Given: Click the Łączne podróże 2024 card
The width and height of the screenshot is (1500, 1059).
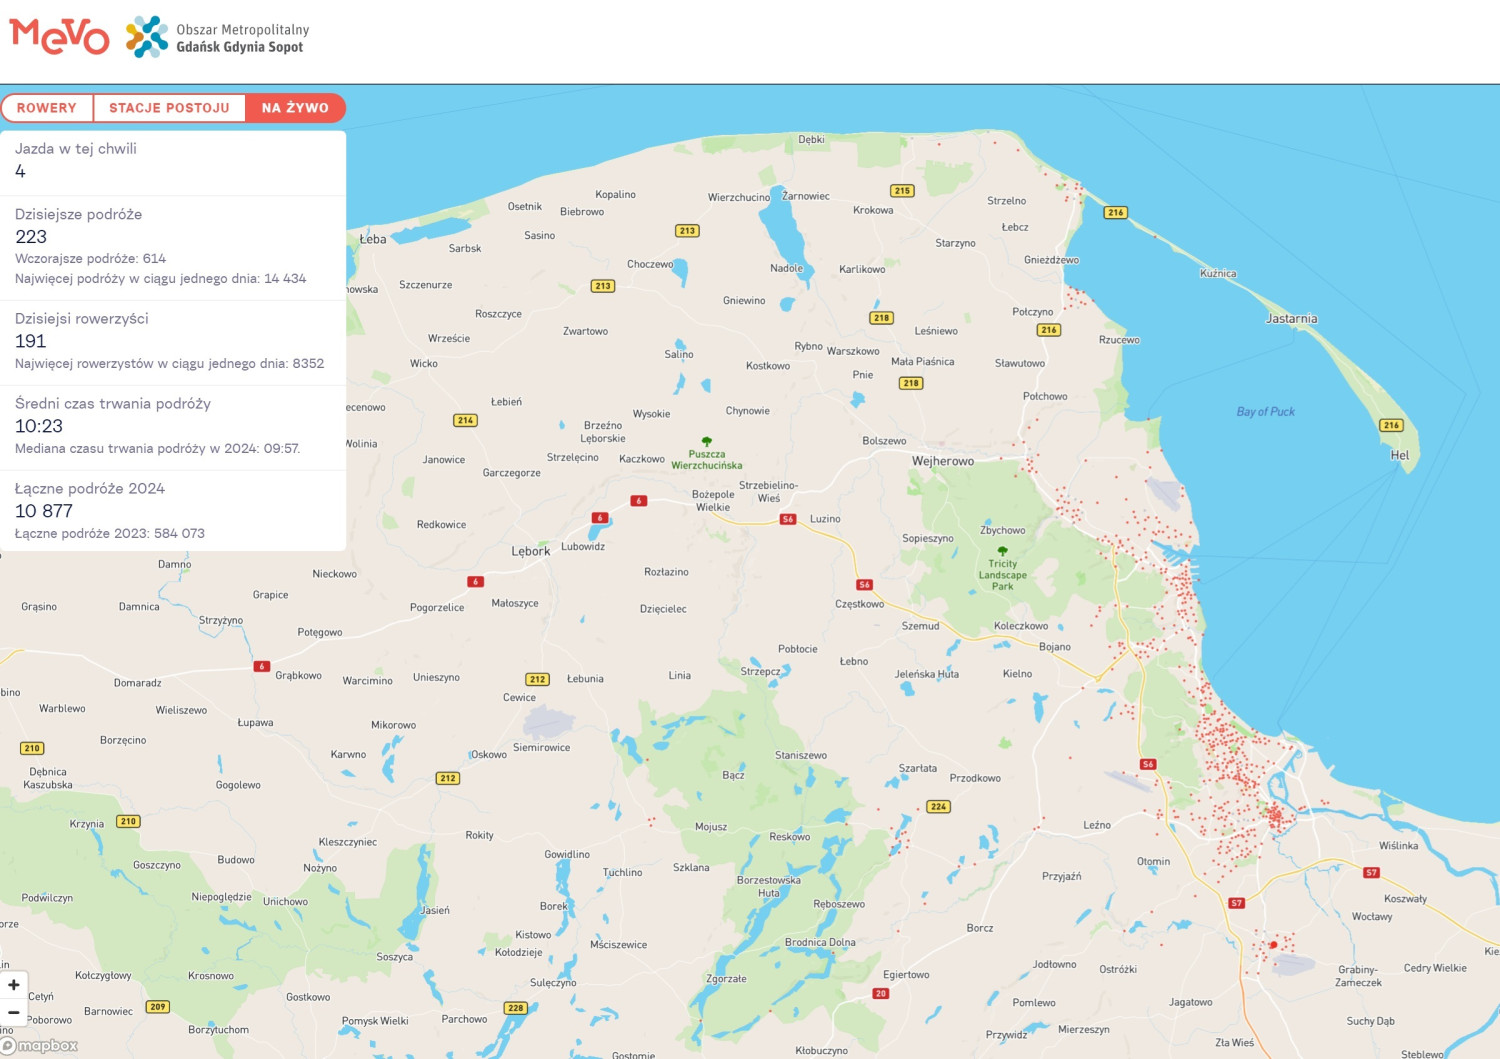Looking at the screenshot, I should 173,510.
